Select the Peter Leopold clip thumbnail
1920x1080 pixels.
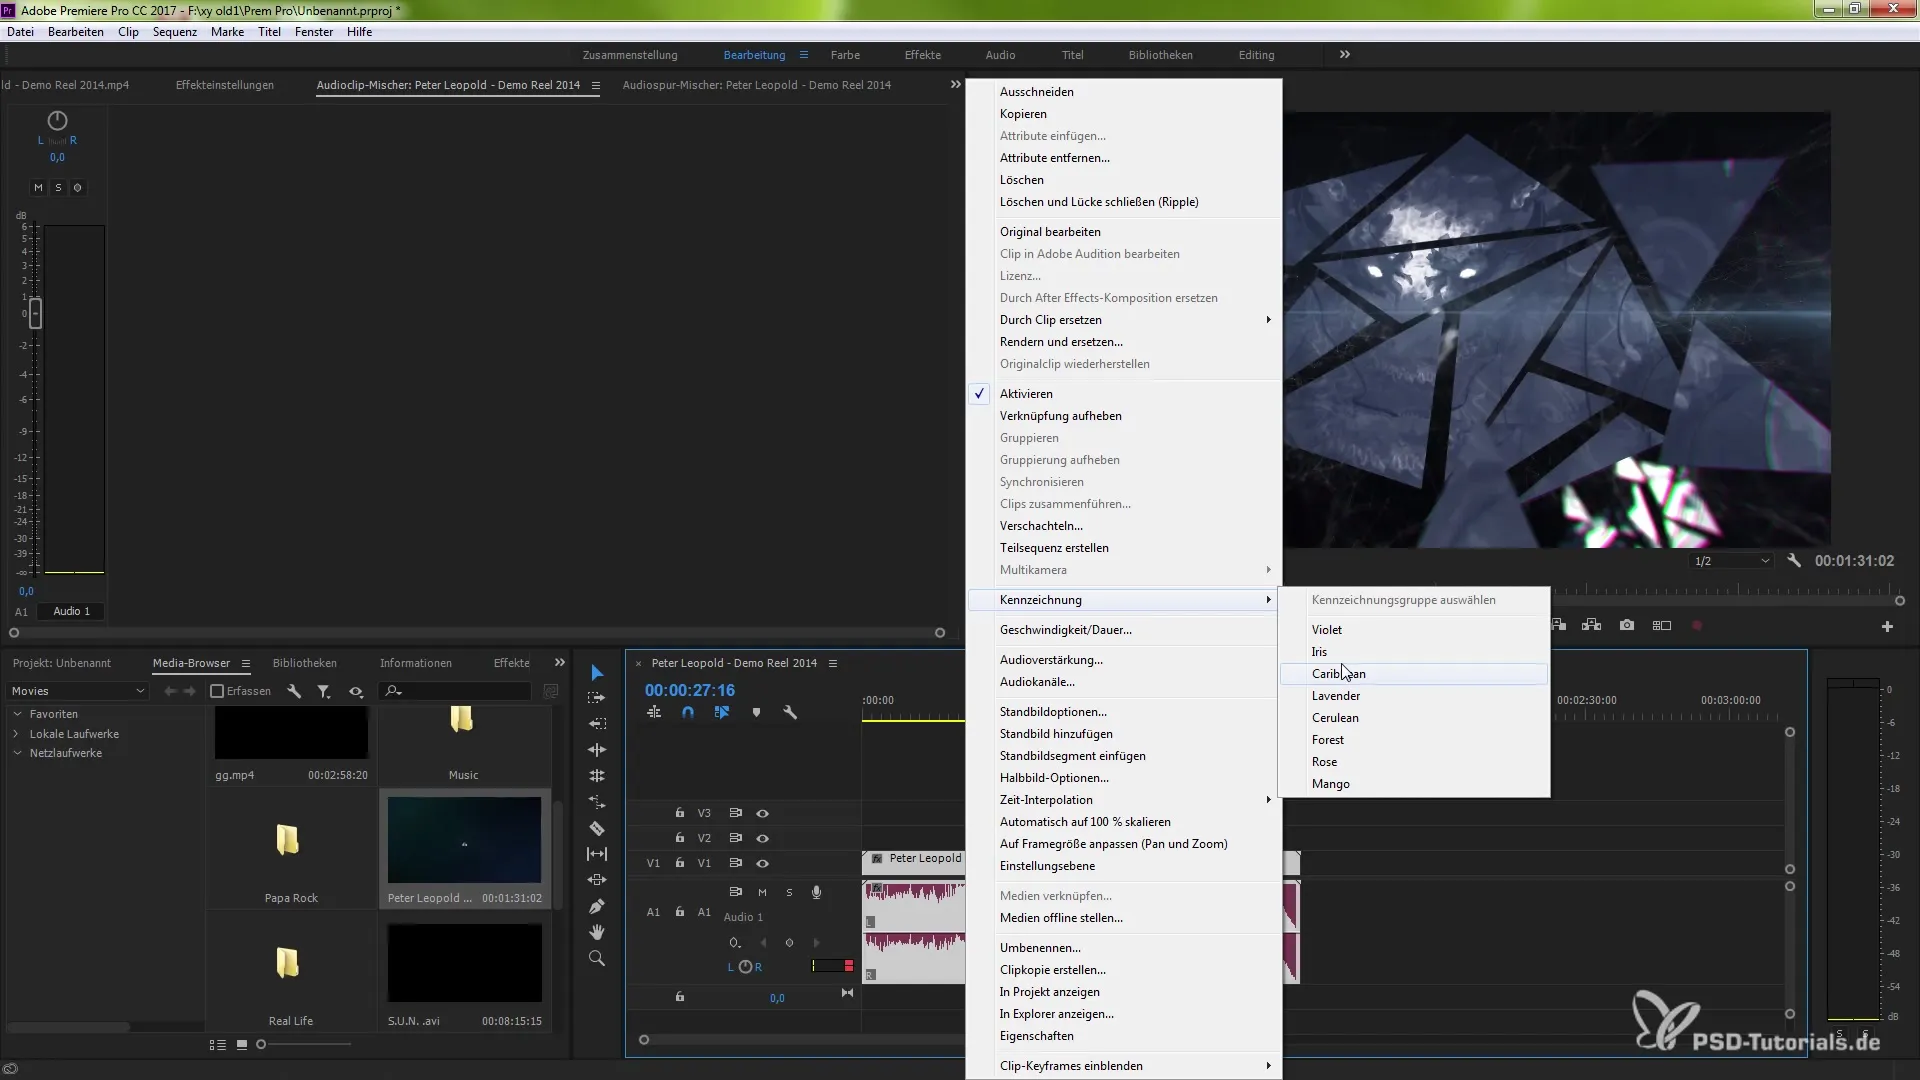coord(464,840)
